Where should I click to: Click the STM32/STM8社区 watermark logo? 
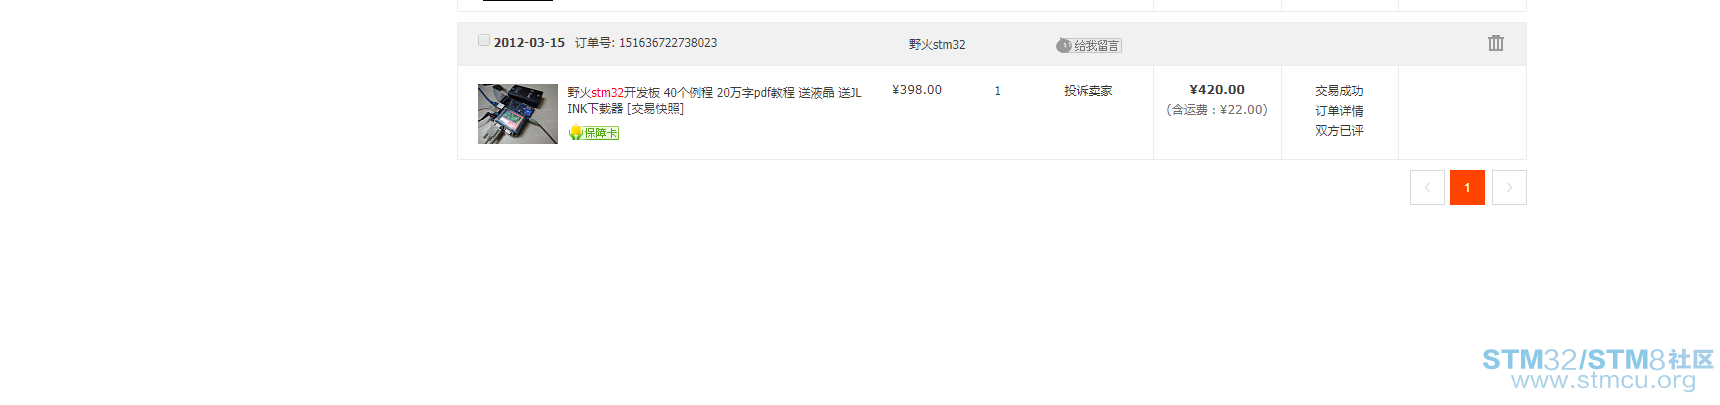[x=1597, y=359]
